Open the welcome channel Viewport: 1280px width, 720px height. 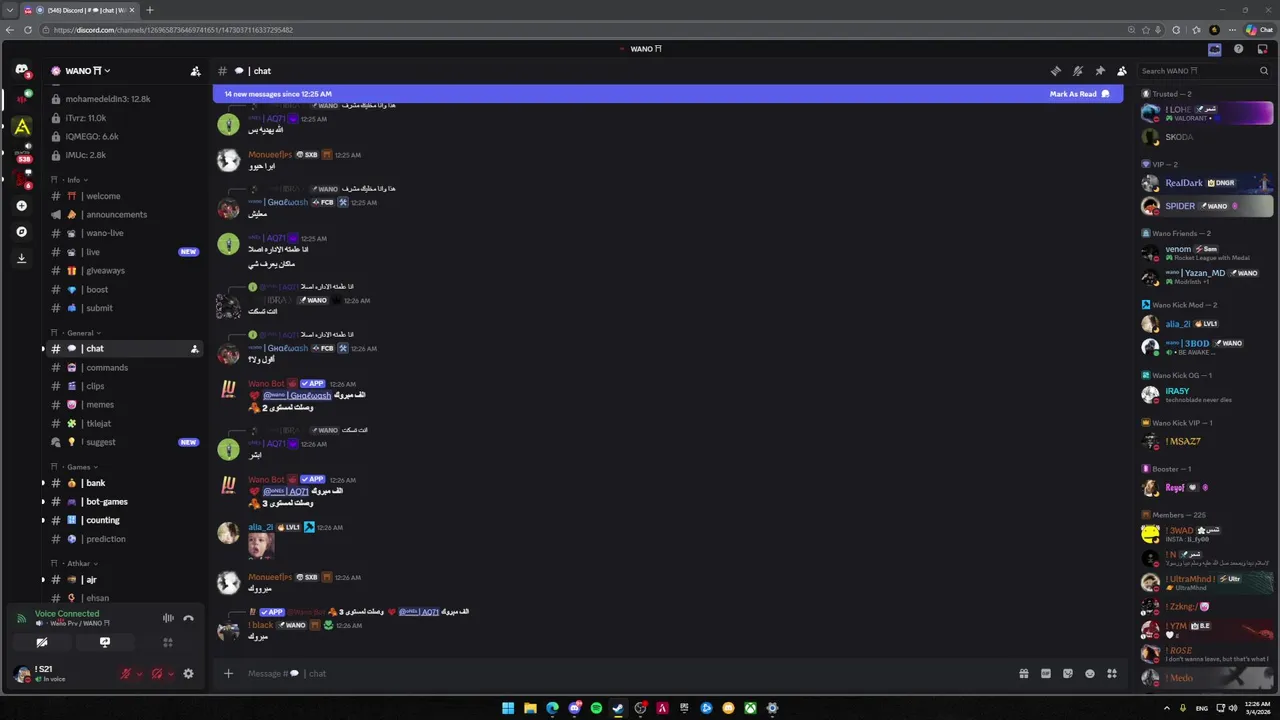coord(124,196)
